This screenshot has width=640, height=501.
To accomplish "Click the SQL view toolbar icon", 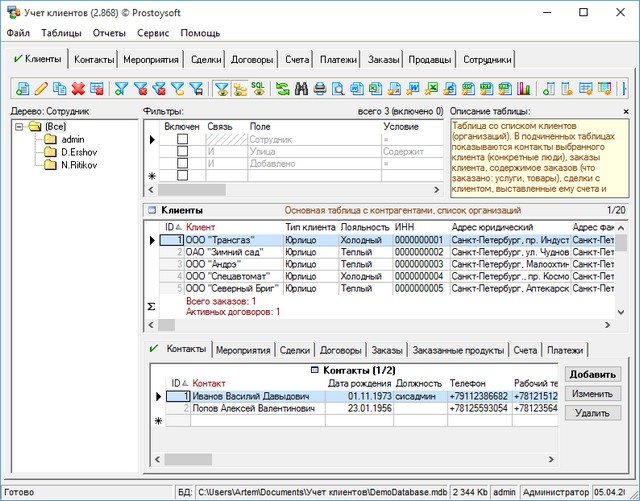I will [258, 89].
